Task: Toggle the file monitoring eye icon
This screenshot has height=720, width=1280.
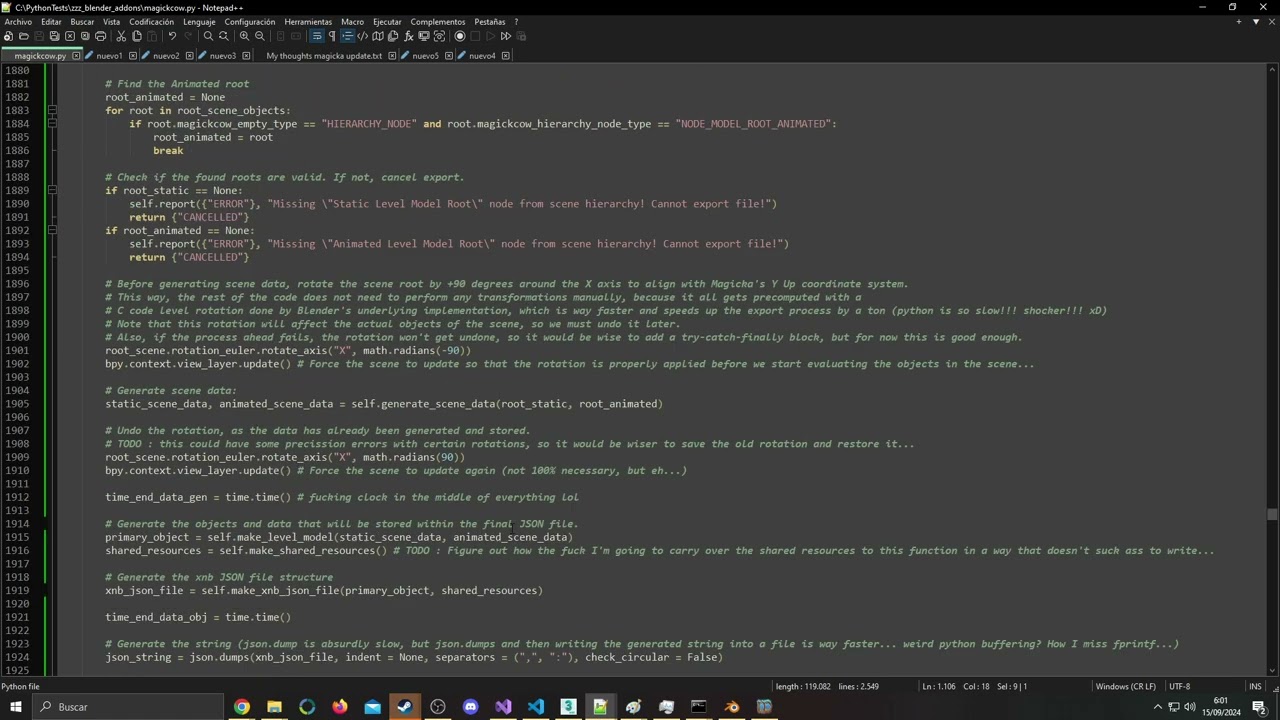Action: point(439,36)
